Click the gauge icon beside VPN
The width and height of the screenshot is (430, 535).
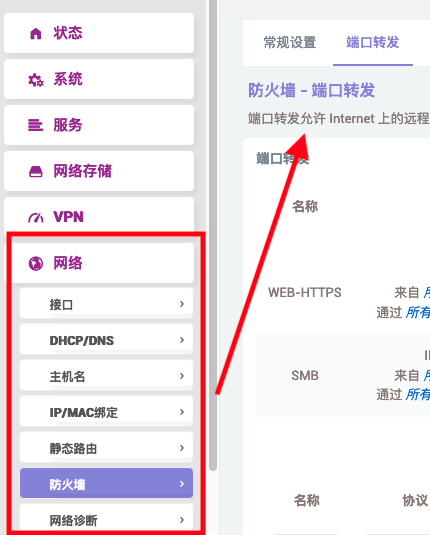[35, 218]
